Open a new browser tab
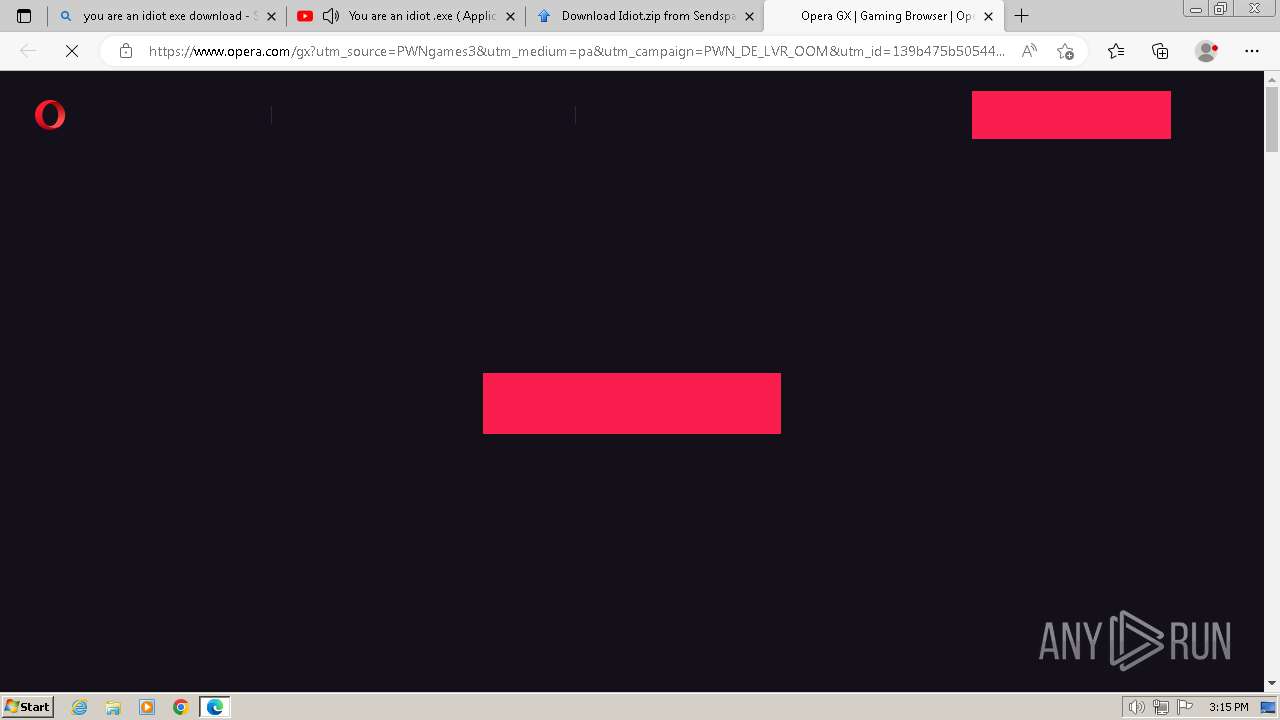The height and width of the screenshot is (720, 1280). coord(1021,16)
